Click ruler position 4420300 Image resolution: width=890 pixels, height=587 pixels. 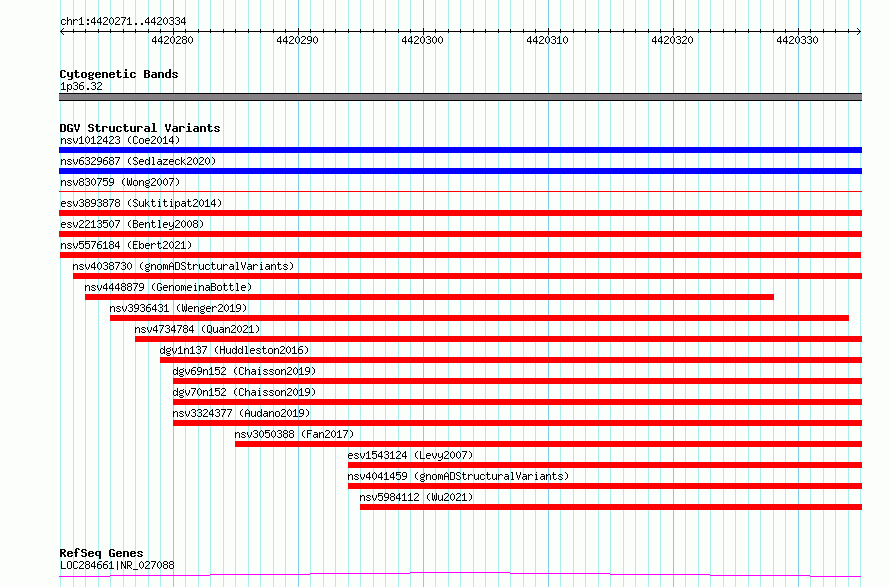[x=422, y=40]
